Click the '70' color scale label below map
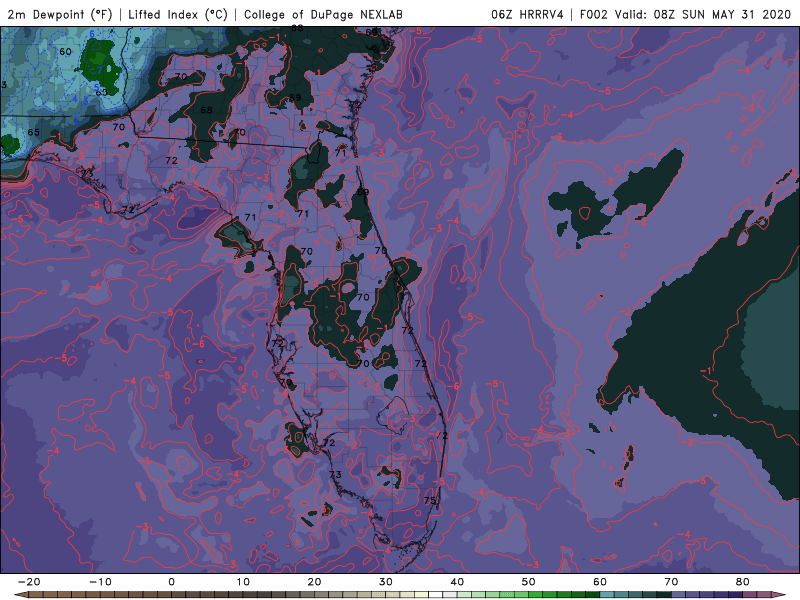 click(671, 582)
